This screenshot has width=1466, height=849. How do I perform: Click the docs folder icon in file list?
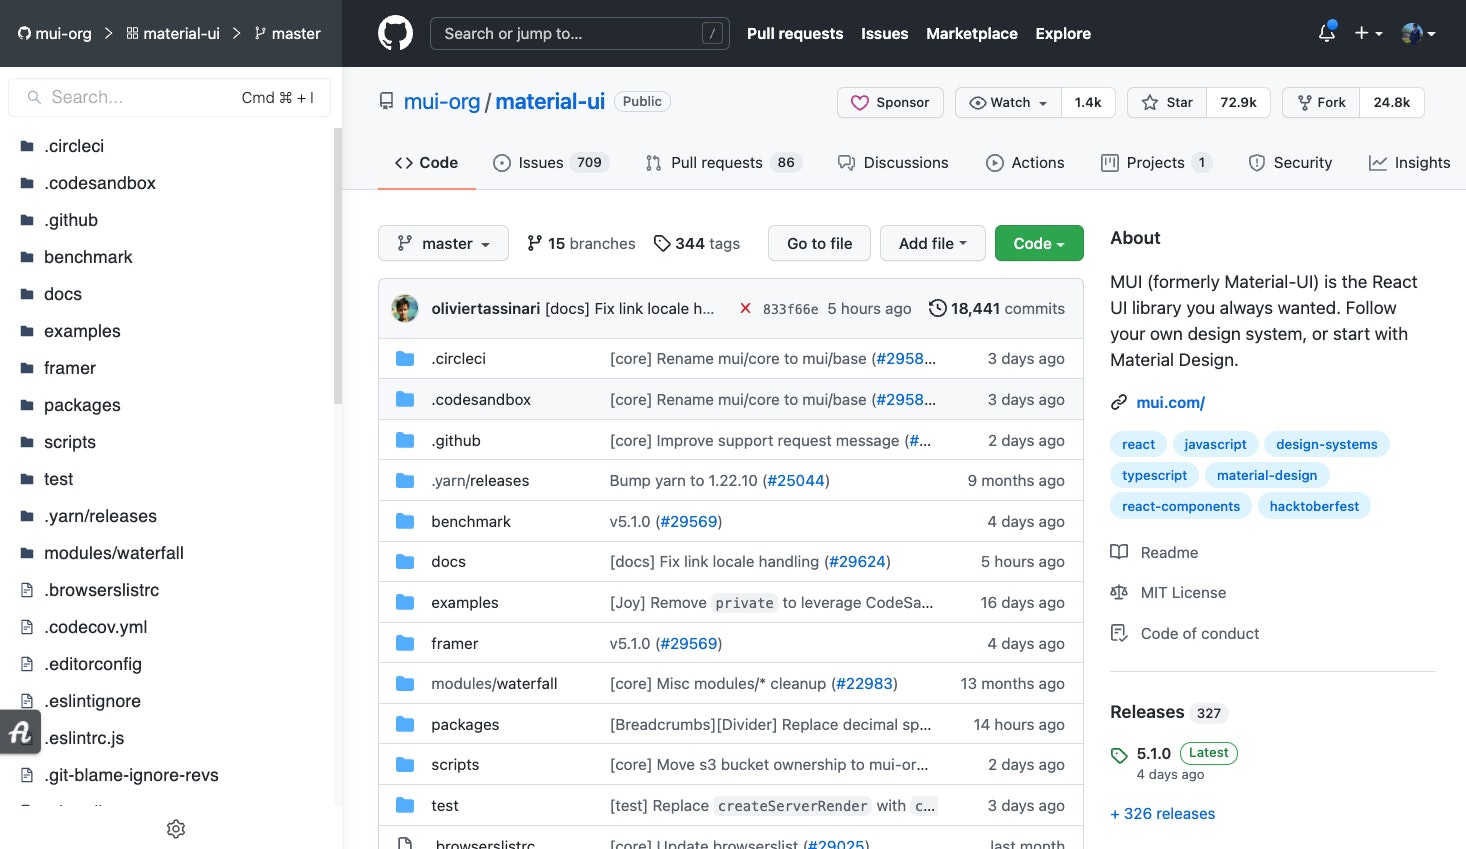pos(405,561)
